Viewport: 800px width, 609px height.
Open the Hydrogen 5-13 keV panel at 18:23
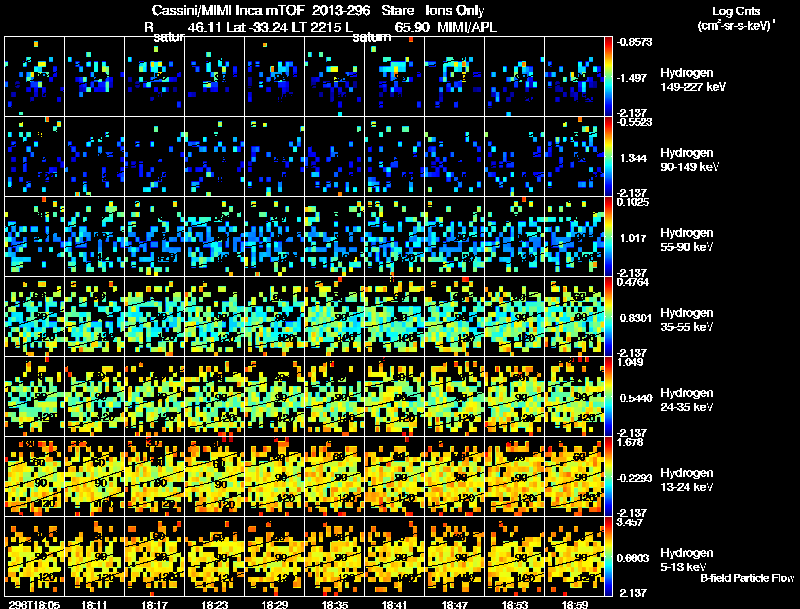(x=215, y=557)
